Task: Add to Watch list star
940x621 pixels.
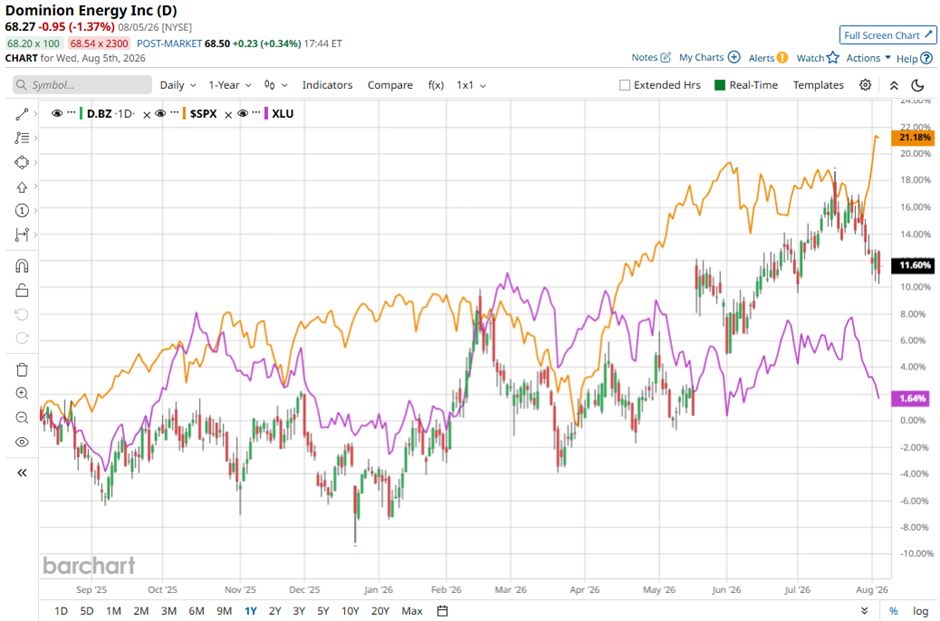Action: click(818, 58)
